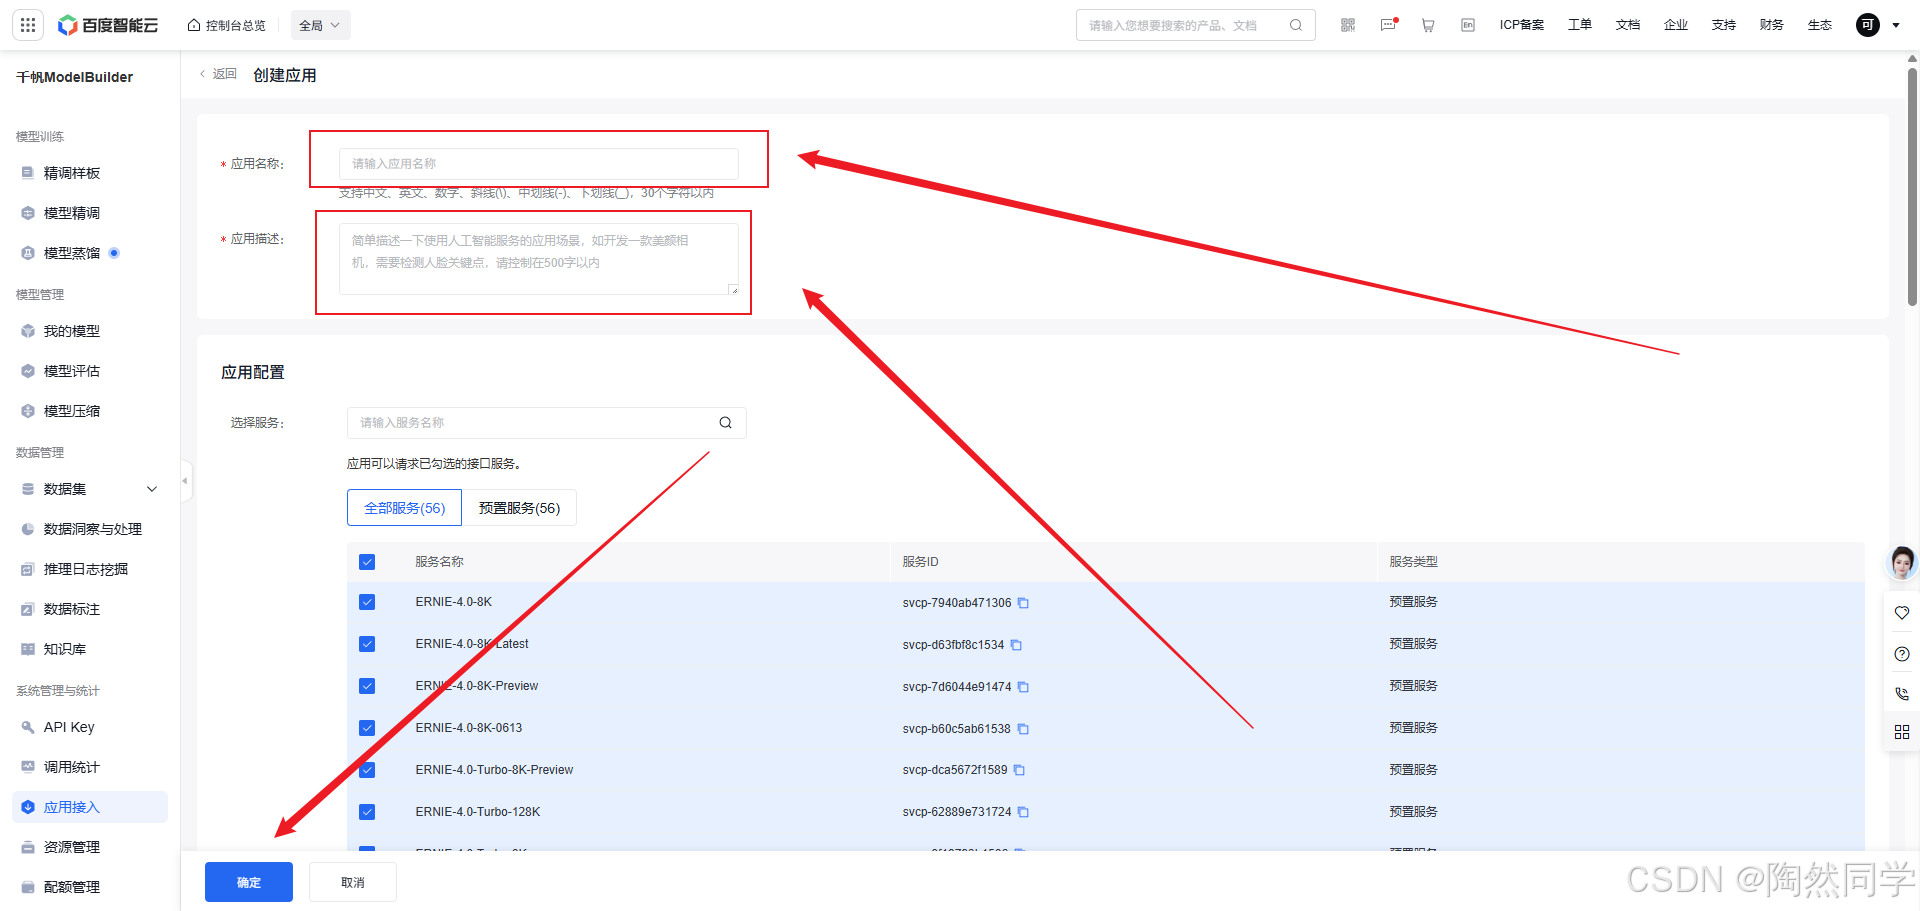Open 生态 menu item
The height and width of the screenshot is (911, 1920).
(x=1820, y=25)
